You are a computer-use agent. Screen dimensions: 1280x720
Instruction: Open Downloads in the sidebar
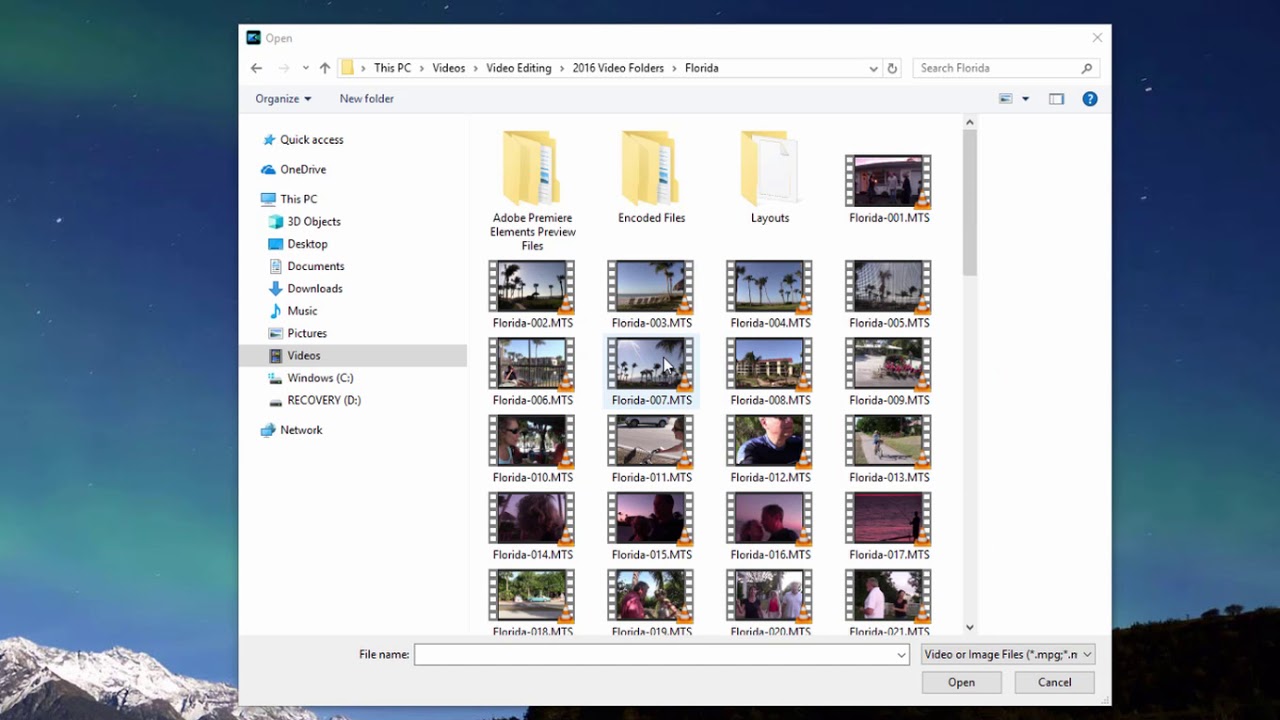pos(305,289)
